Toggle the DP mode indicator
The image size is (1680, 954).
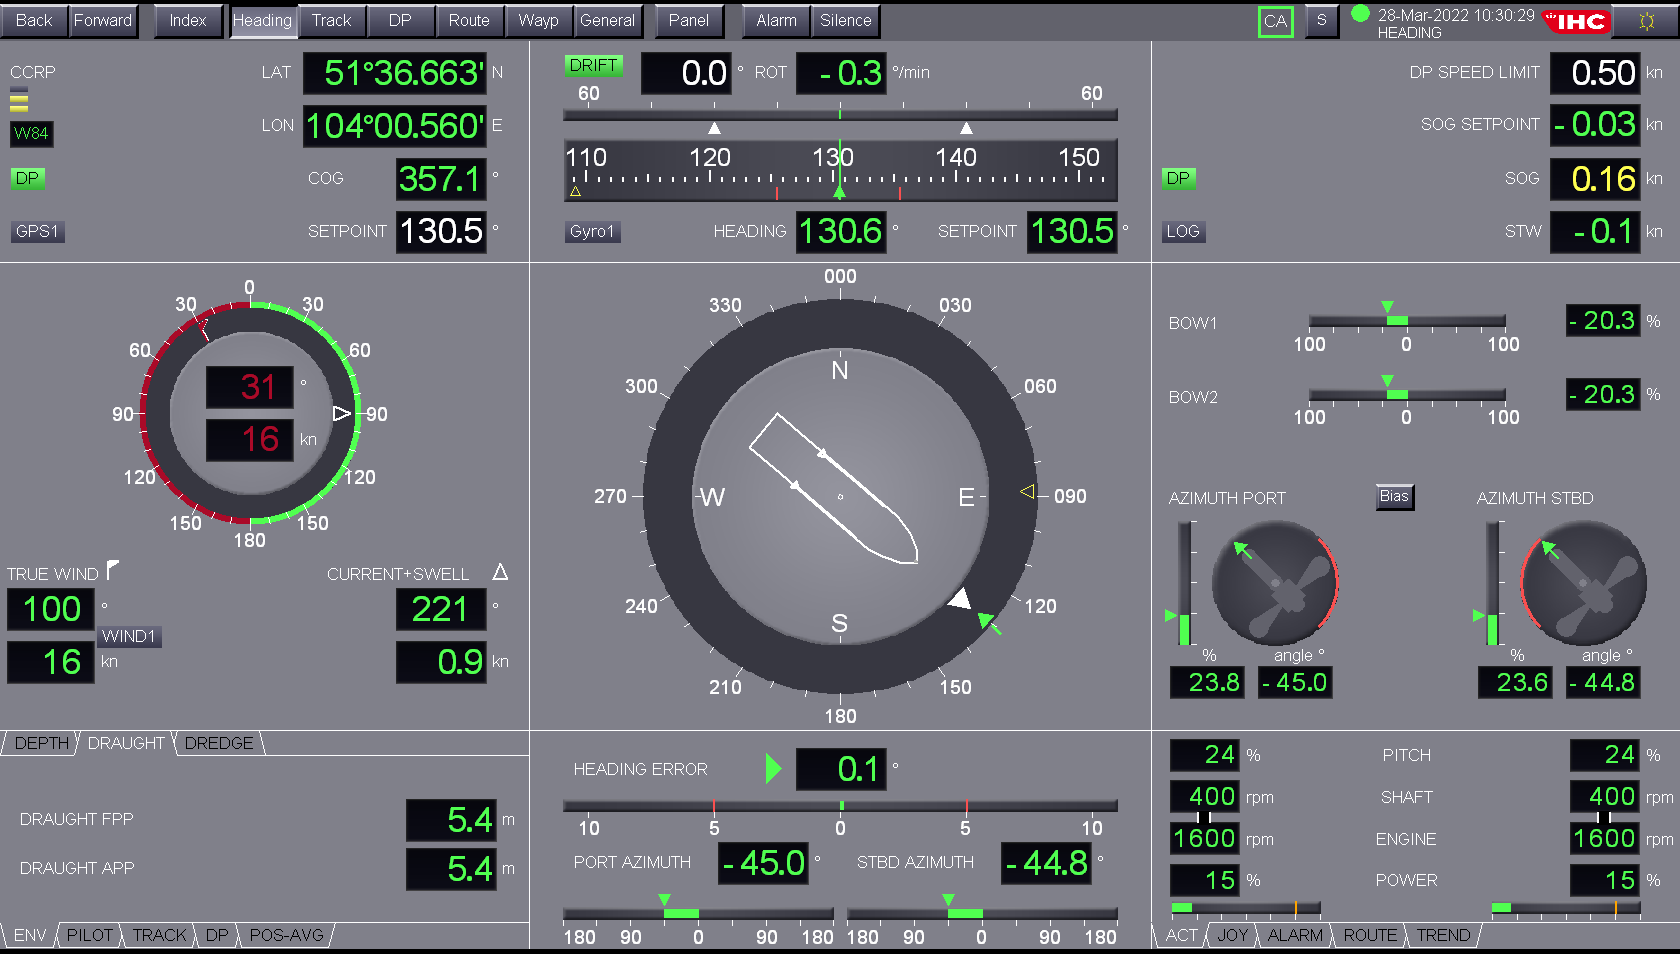tap(27, 178)
